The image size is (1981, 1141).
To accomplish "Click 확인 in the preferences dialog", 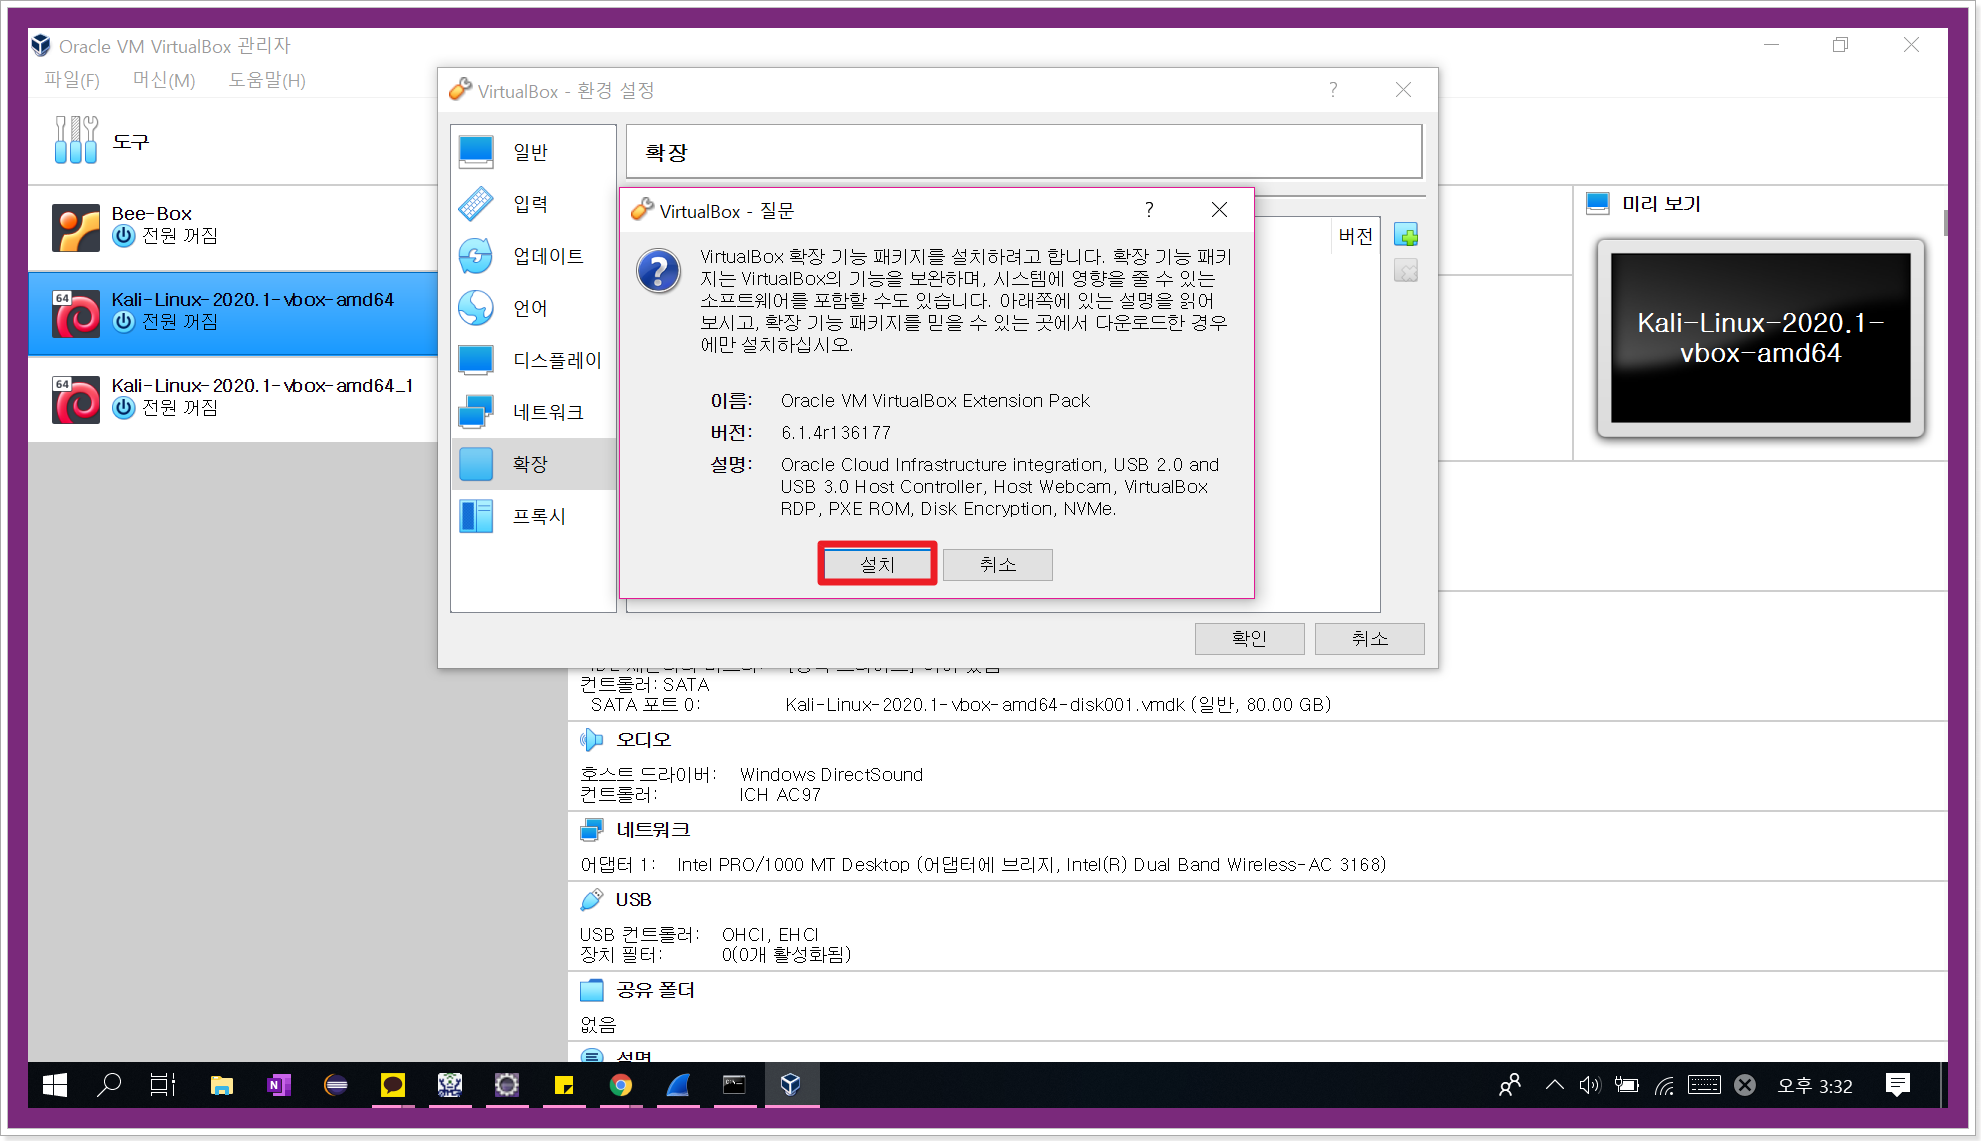I will pos(1249,638).
